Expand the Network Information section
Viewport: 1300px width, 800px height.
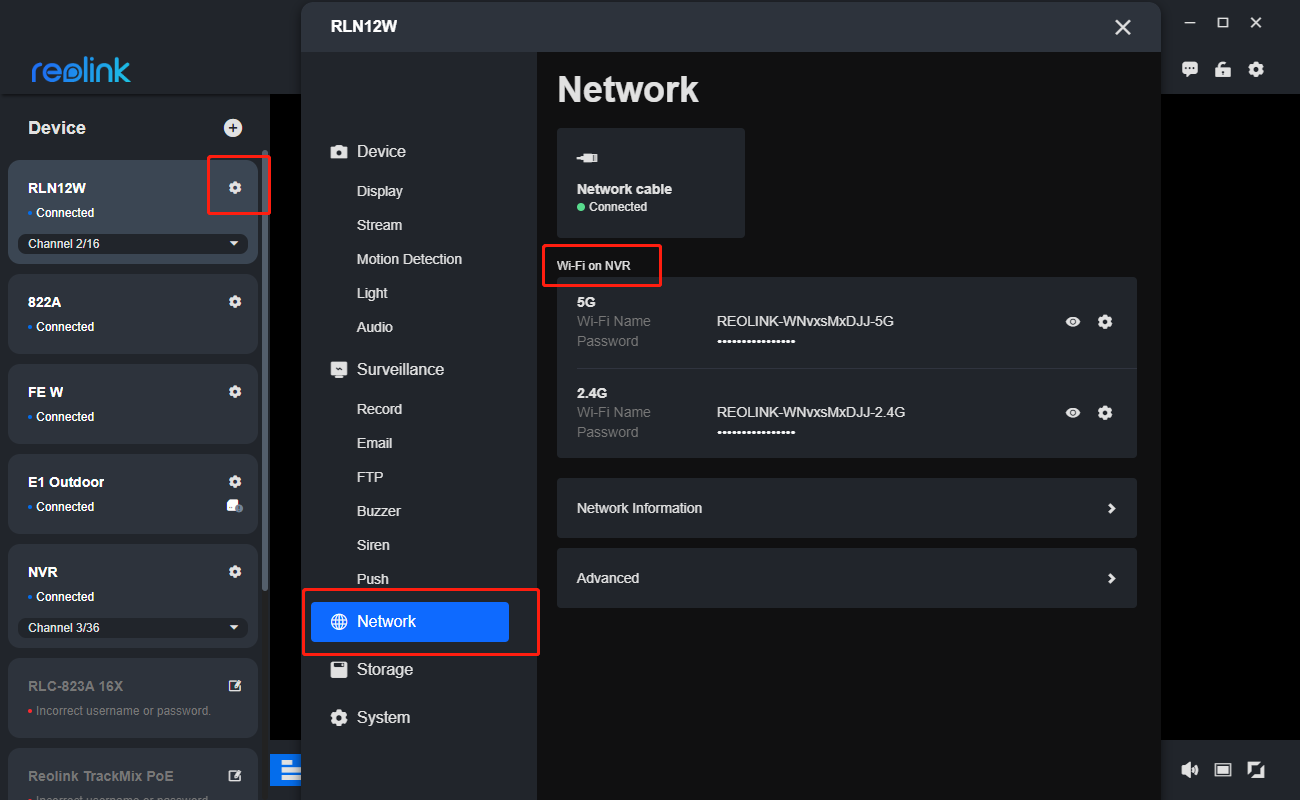tap(847, 508)
